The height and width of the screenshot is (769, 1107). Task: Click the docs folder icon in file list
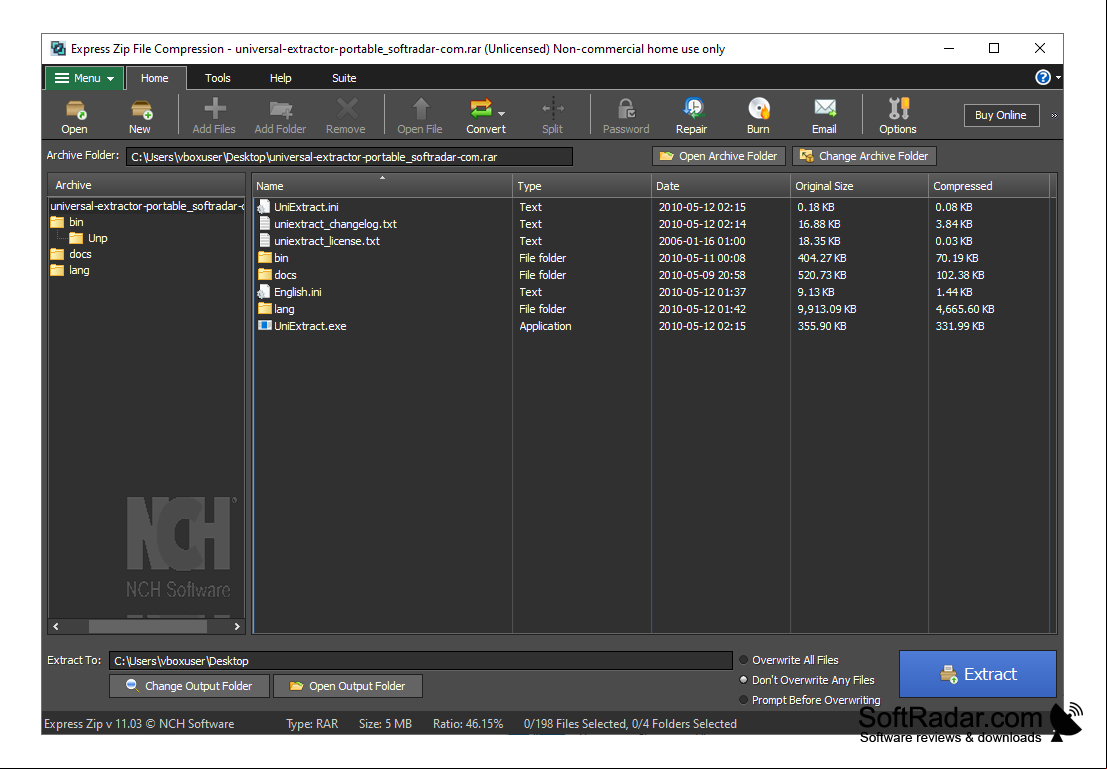(265, 275)
